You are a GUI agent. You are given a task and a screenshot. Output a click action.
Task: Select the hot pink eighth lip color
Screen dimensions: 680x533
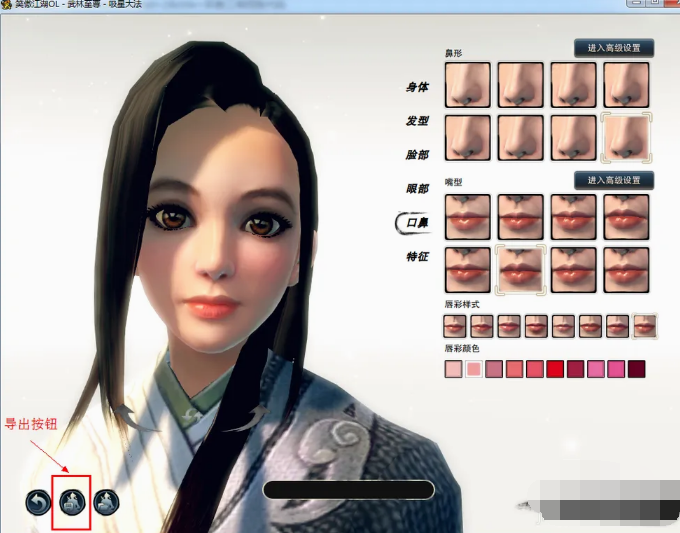tap(596, 369)
